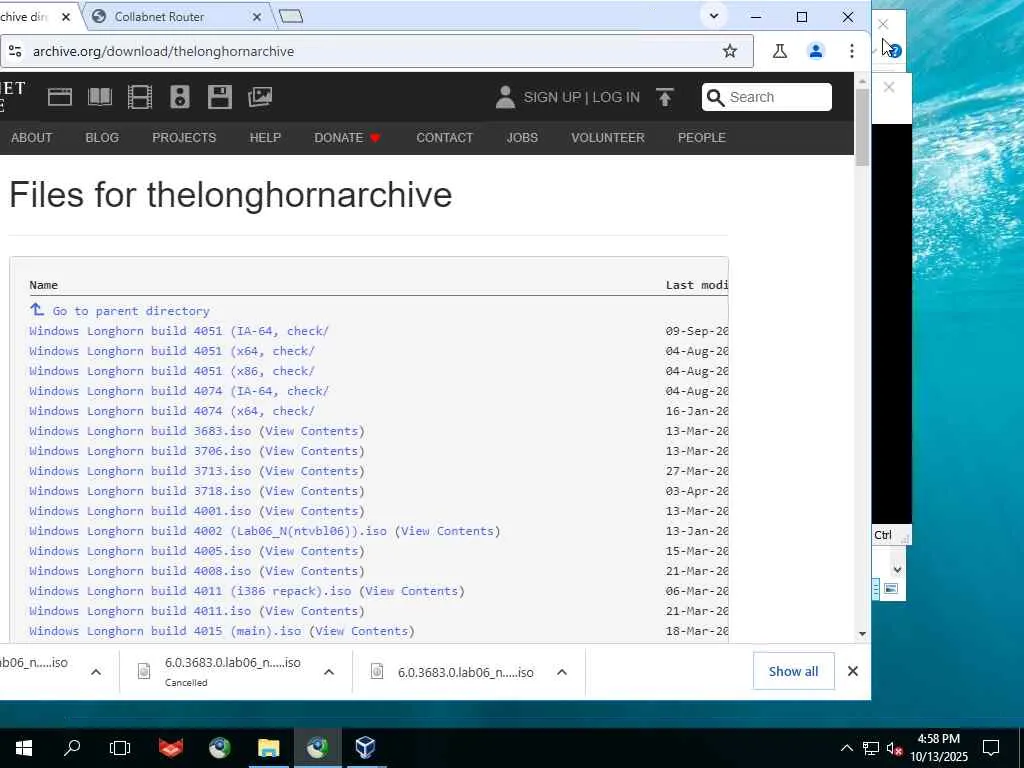Close the downloads bar
The image size is (1024, 768).
pos(852,671)
